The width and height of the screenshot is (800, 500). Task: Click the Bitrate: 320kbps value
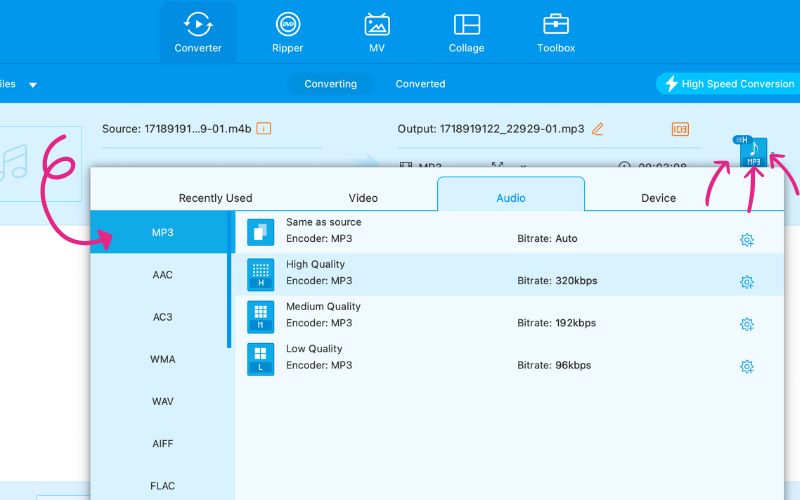click(x=557, y=281)
